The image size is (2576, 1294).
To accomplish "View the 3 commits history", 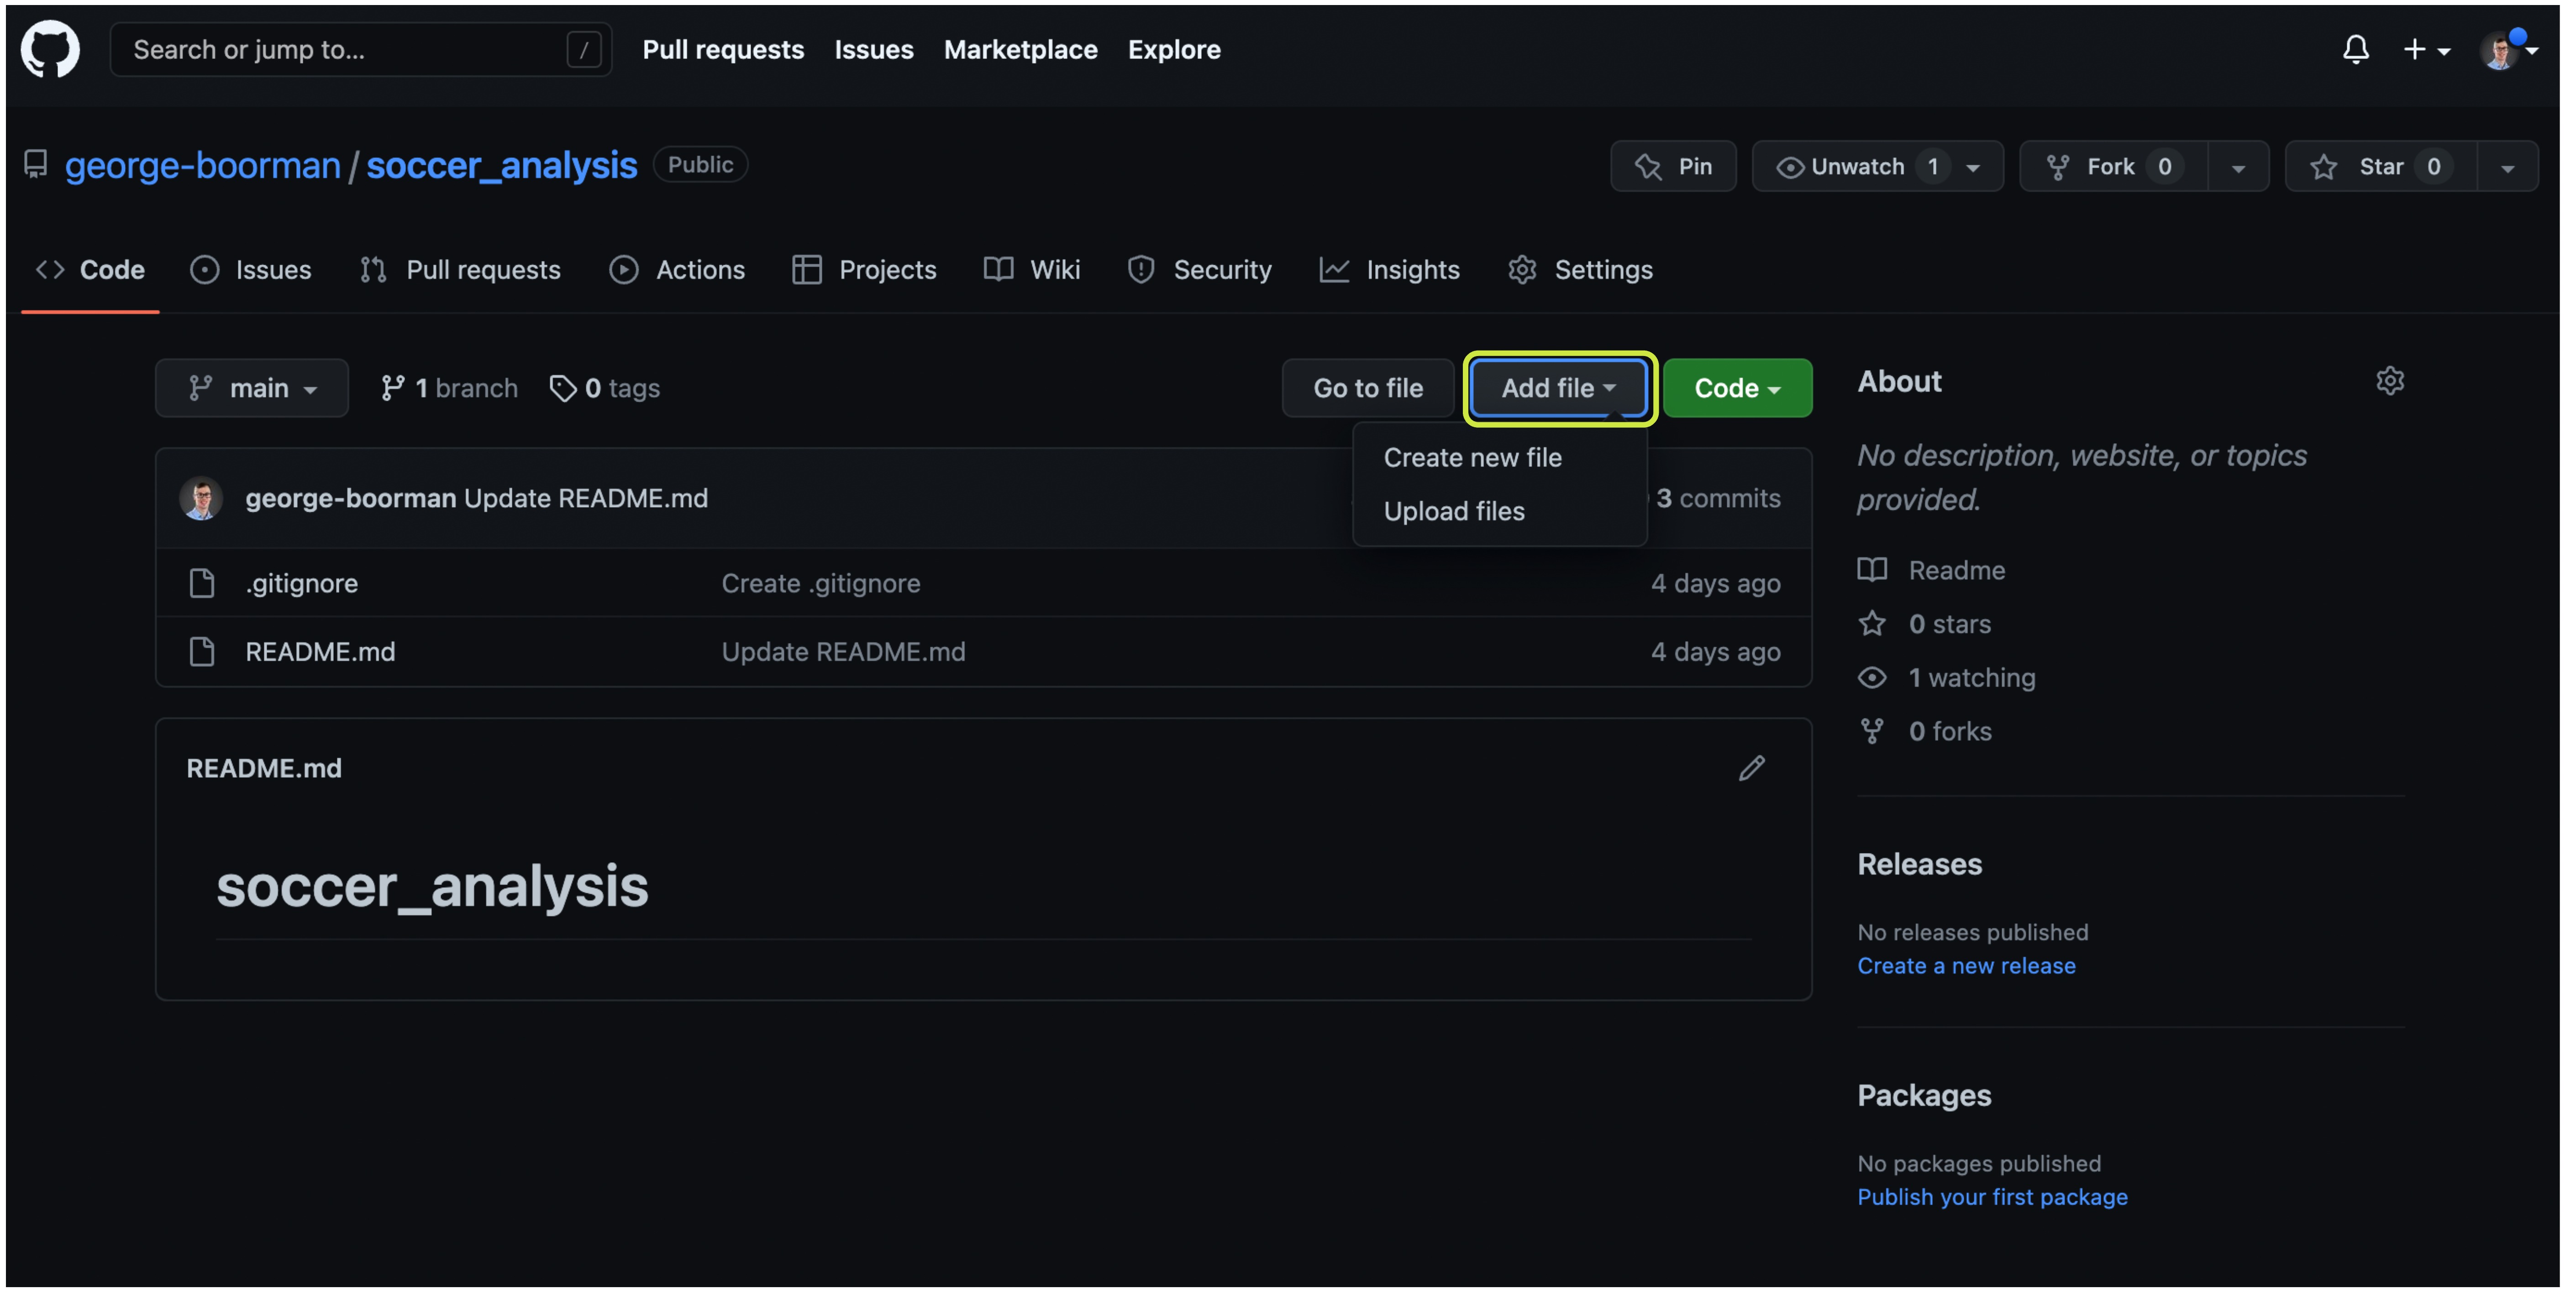I will tap(1717, 498).
